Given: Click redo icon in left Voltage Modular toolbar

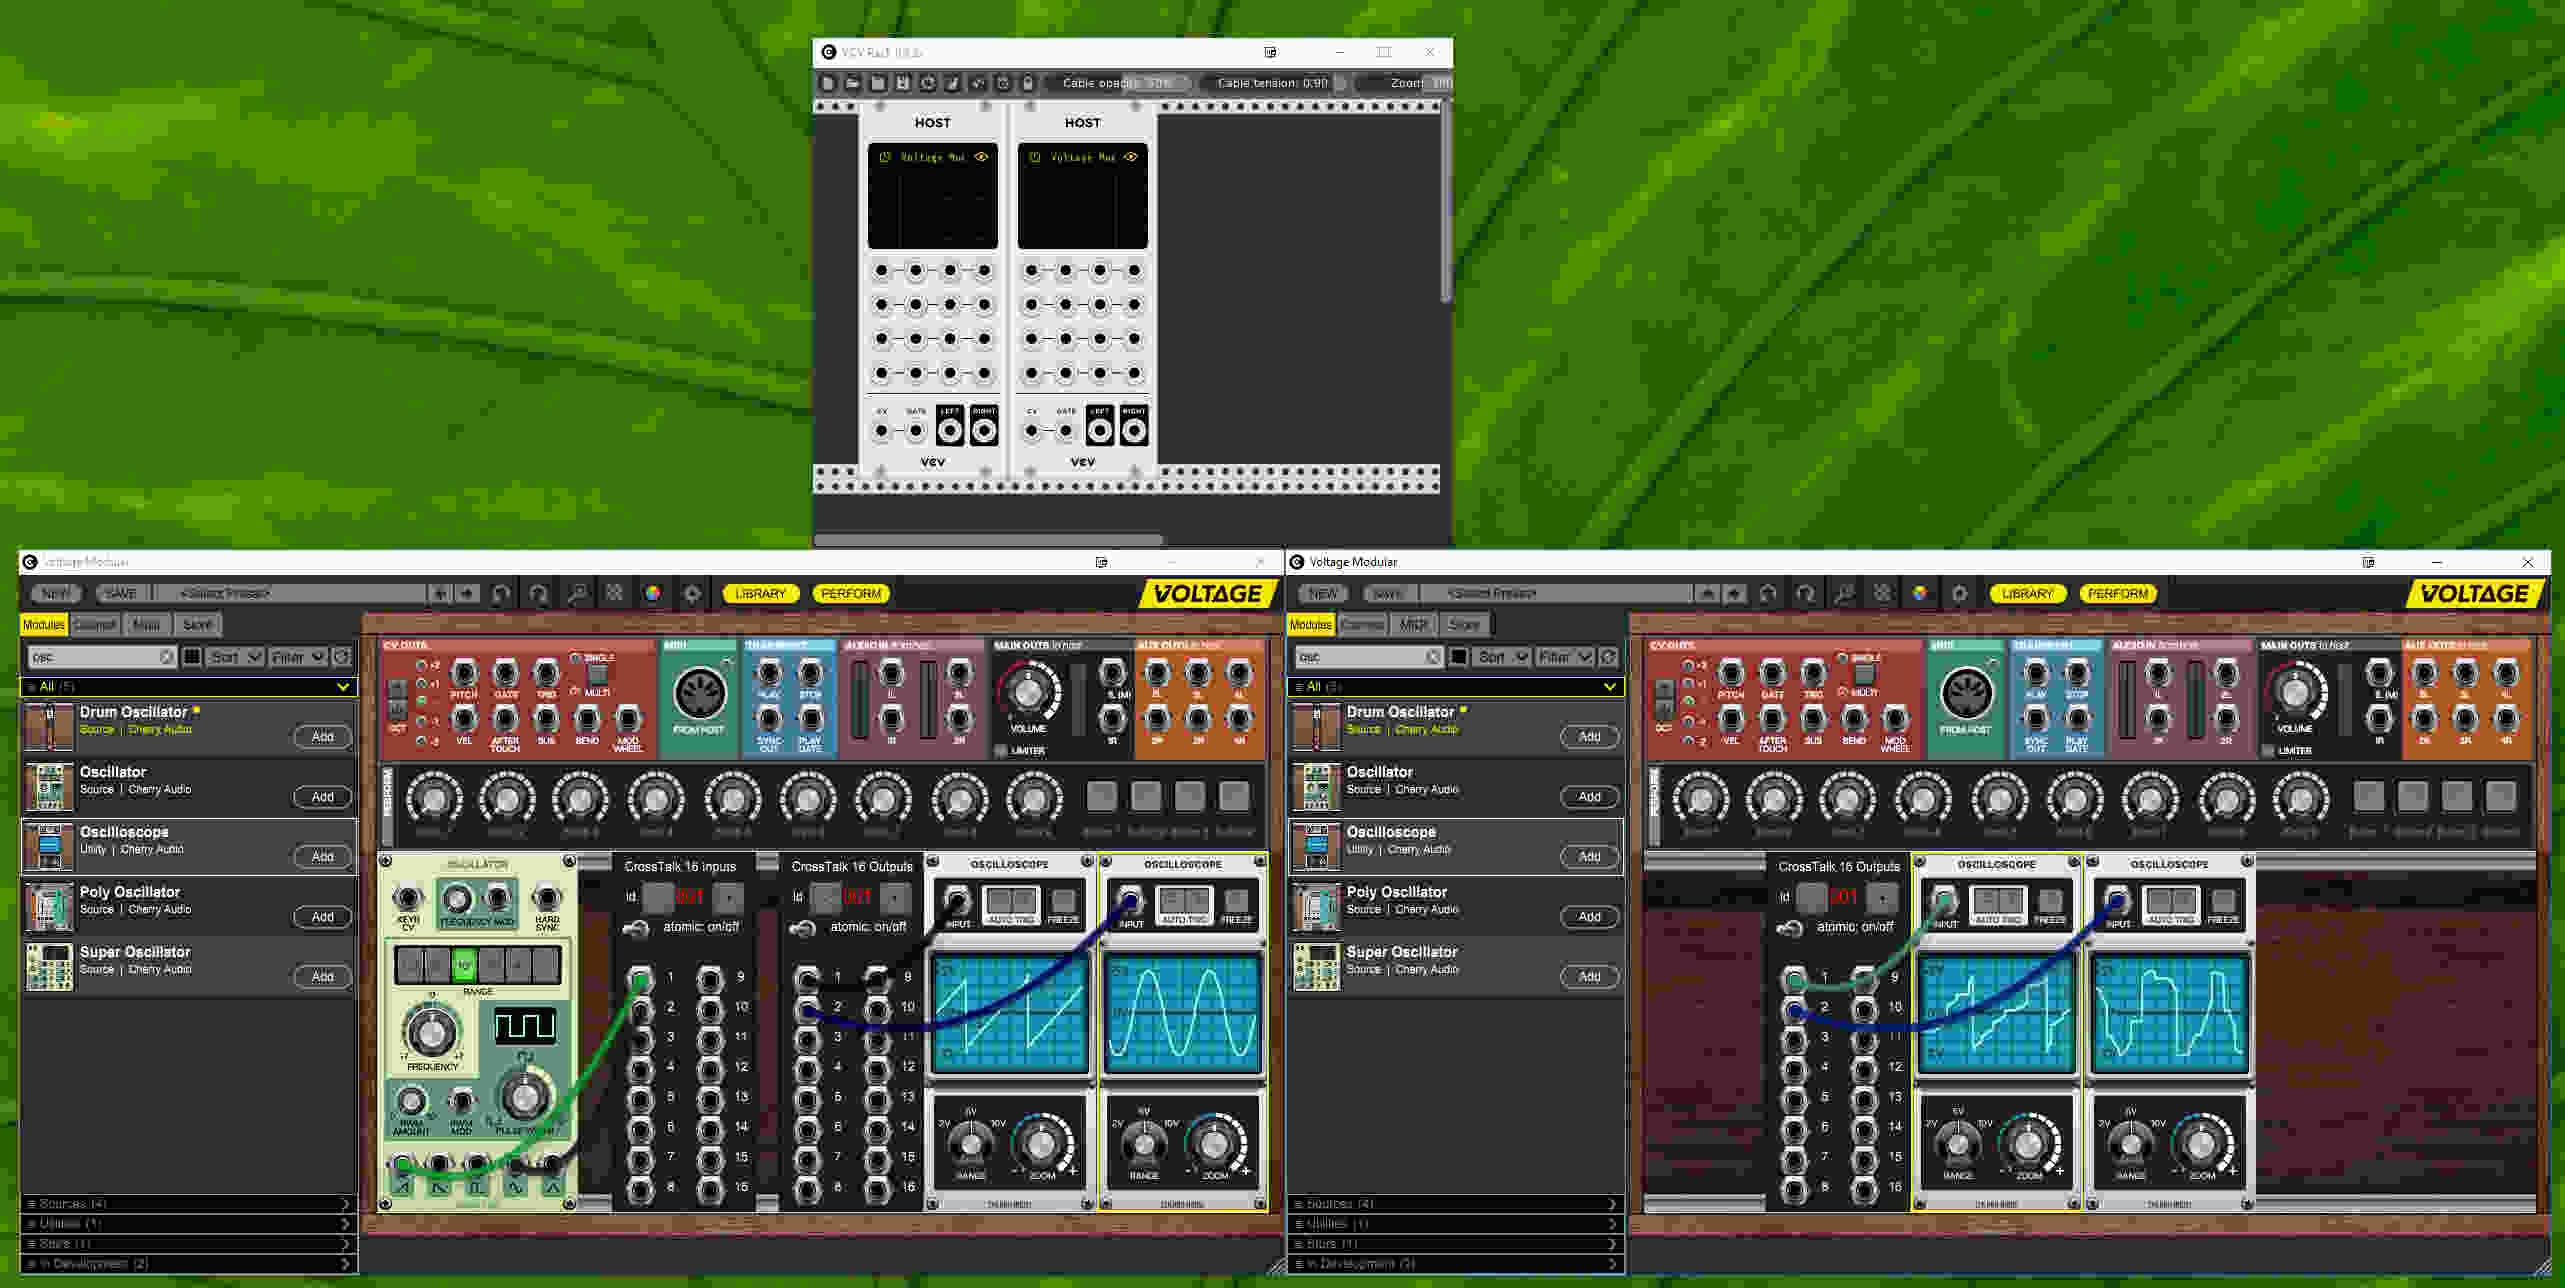Looking at the screenshot, I should (x=539, y=594).
